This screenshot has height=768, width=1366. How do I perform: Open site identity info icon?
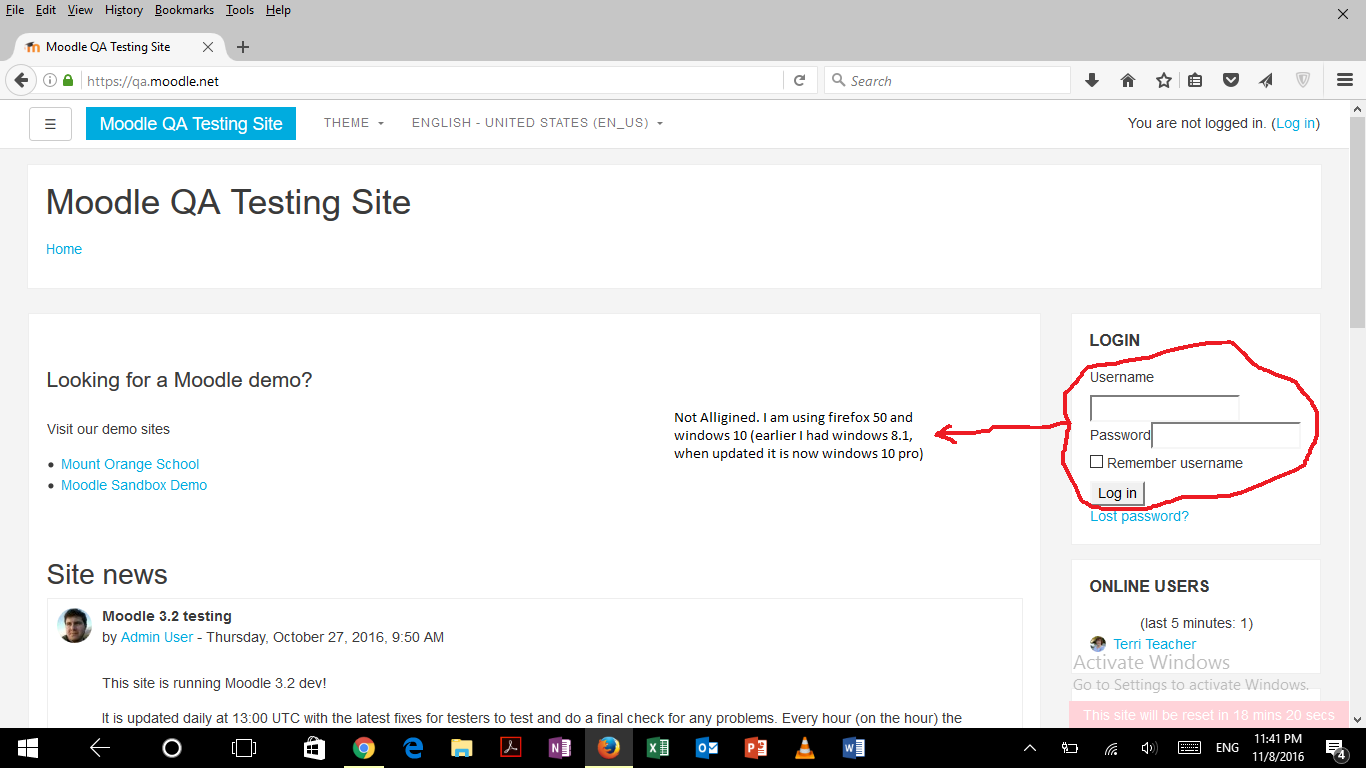coord(50,81)
